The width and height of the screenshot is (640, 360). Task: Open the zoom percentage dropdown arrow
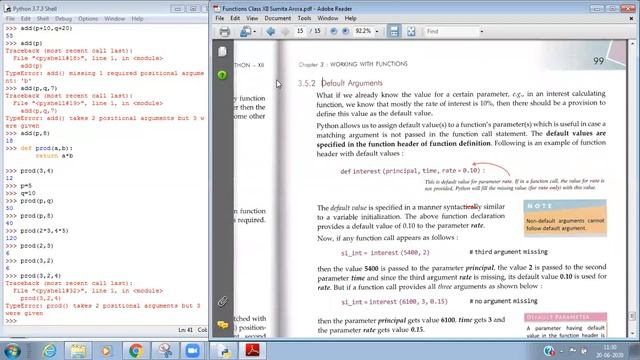377,31
